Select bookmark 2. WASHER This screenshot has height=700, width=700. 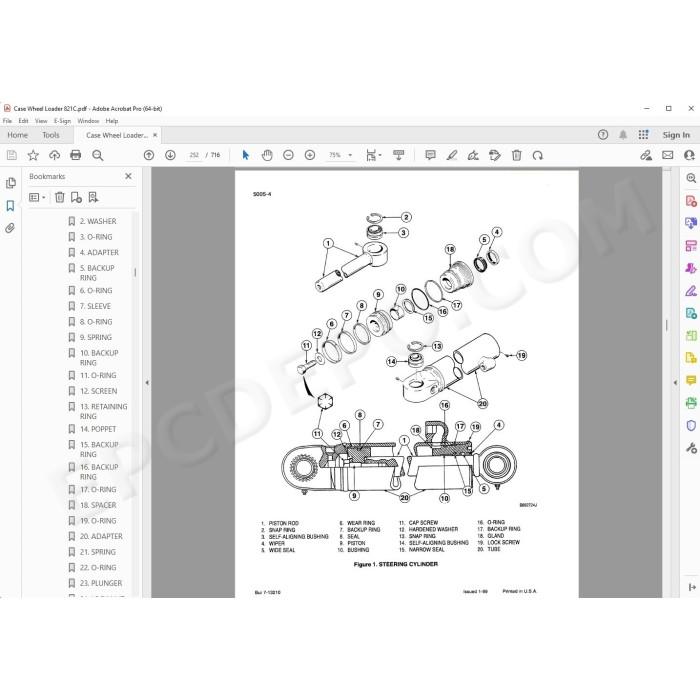tap(98, 221)
